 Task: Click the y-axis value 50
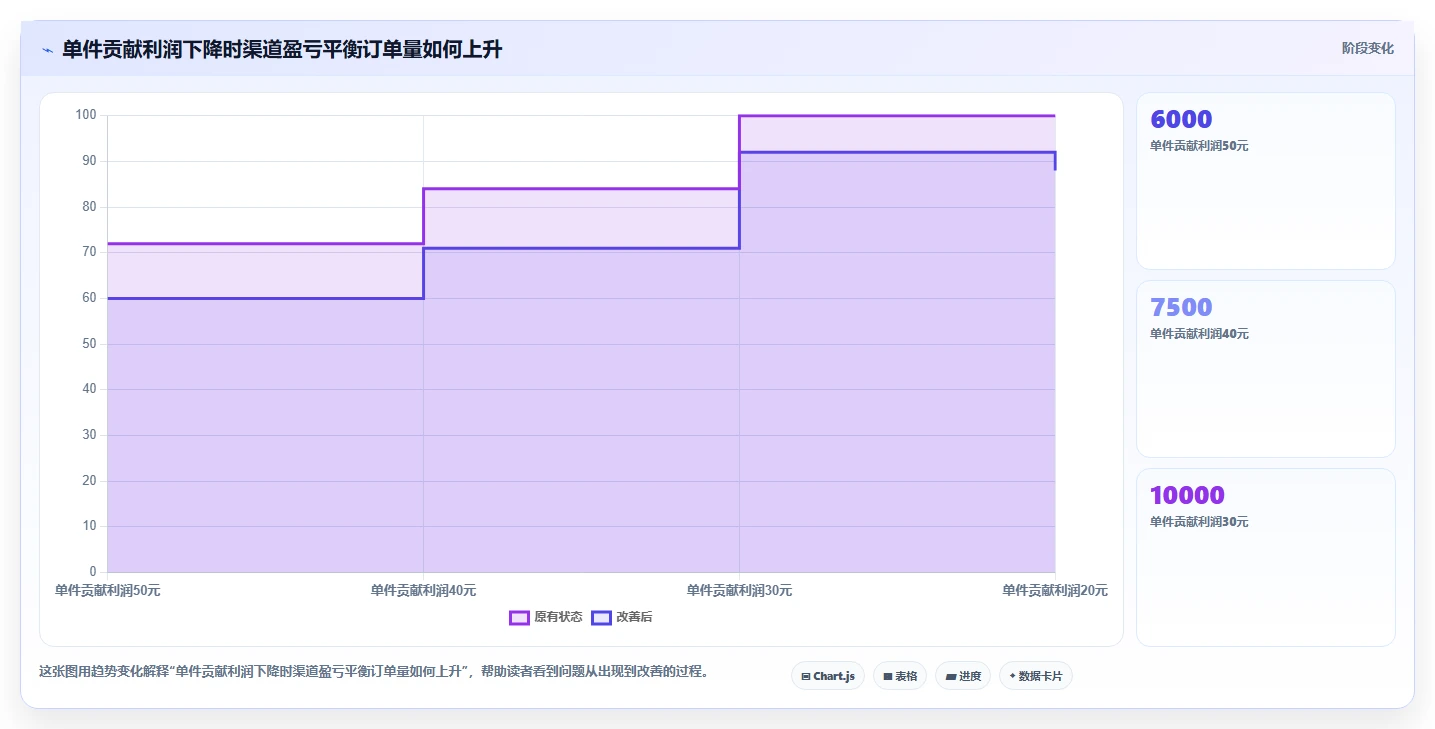89,344
